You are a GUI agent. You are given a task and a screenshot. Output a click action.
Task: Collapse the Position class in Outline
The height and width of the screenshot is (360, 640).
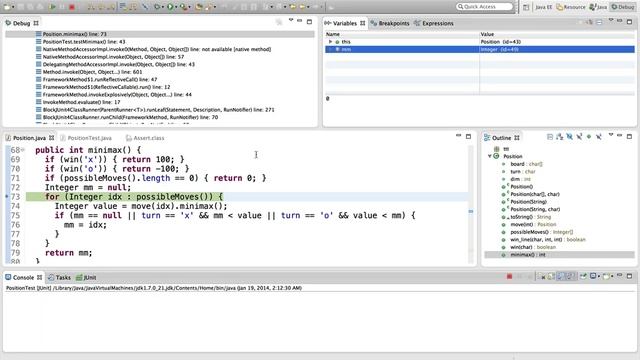489,156
